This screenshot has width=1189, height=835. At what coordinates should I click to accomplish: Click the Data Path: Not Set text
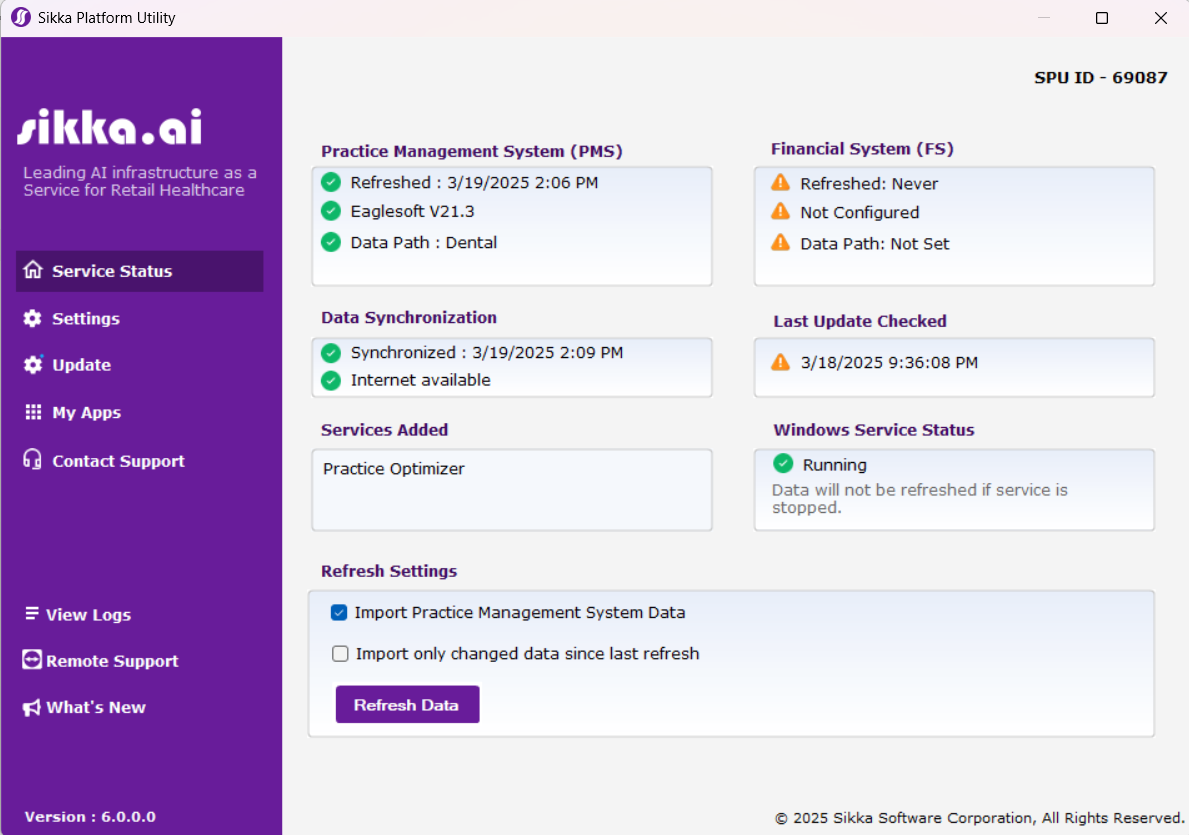point(874,243)
